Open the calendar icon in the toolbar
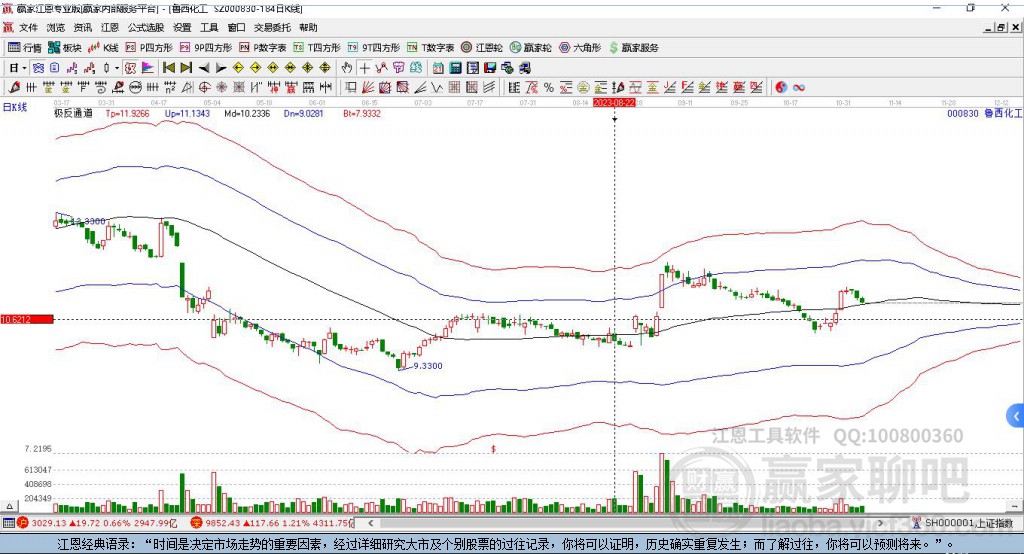Screen dimensions: 1024x554 pos(438,68)
